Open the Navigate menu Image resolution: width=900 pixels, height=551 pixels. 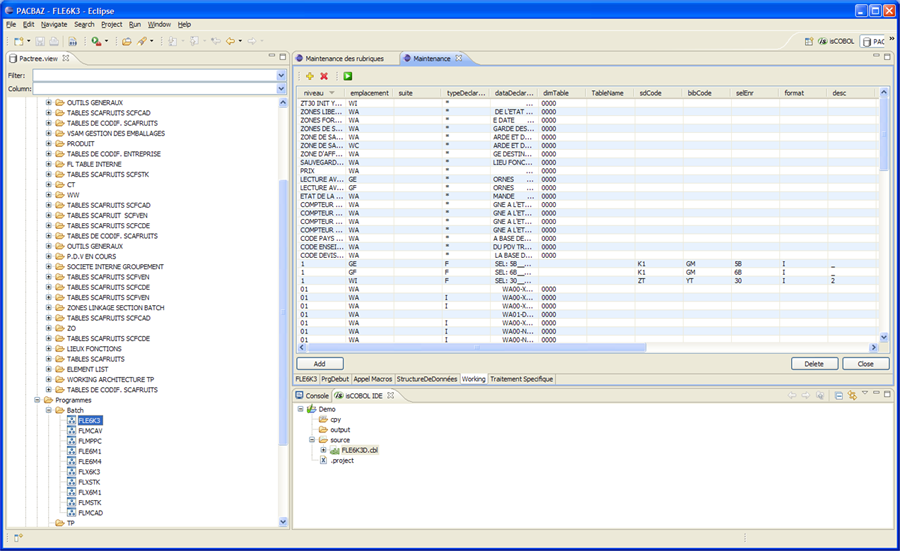coord(54,24)
